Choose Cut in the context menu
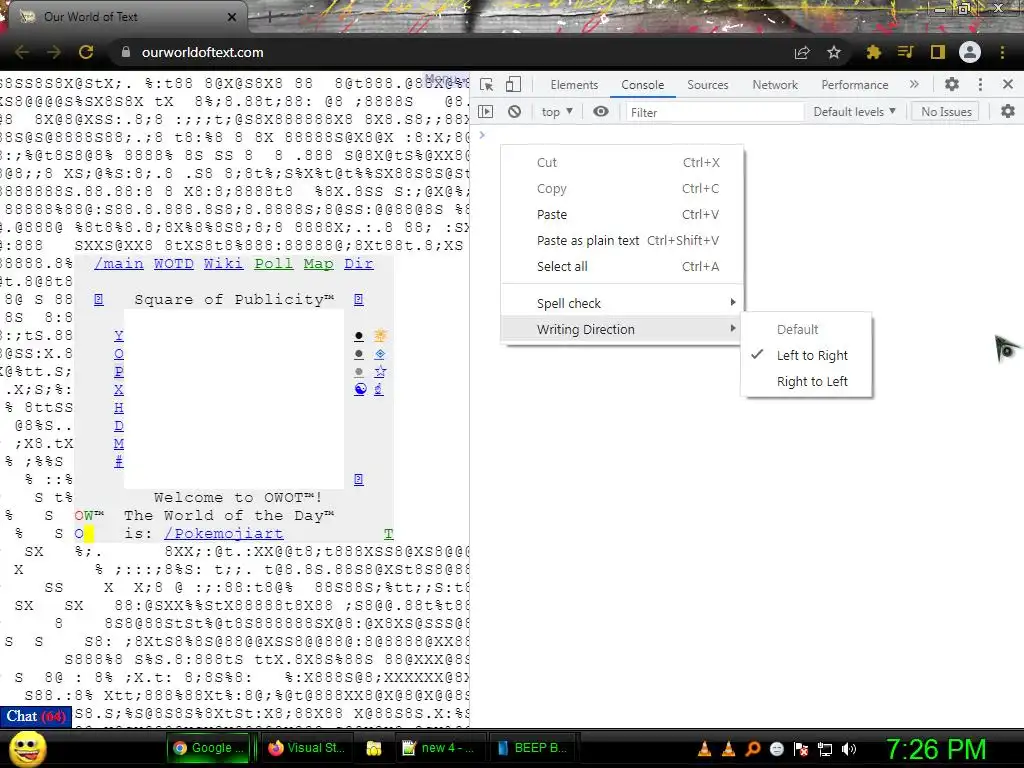 [x=622, y=163]
